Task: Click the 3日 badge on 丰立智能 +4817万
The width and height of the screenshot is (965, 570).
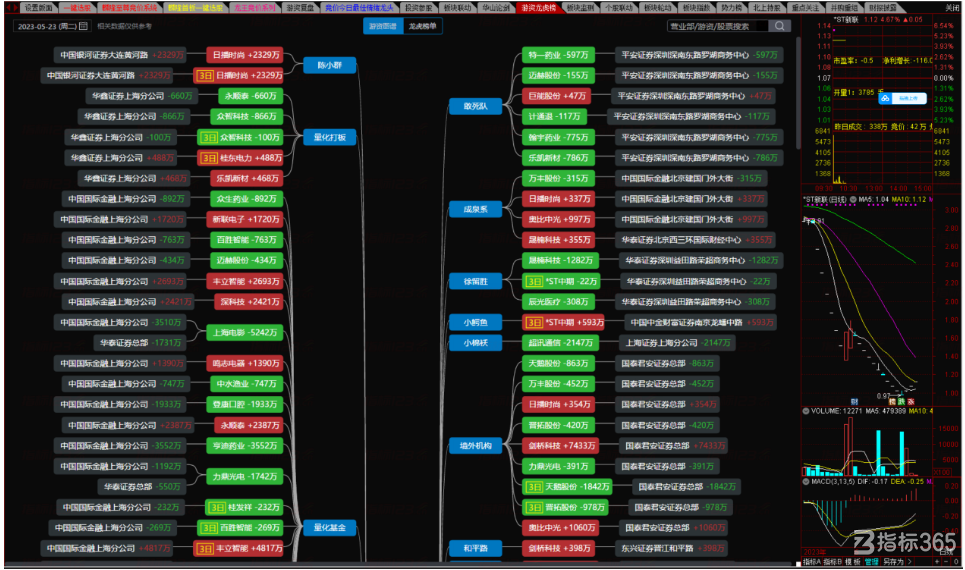Action: 204,548
